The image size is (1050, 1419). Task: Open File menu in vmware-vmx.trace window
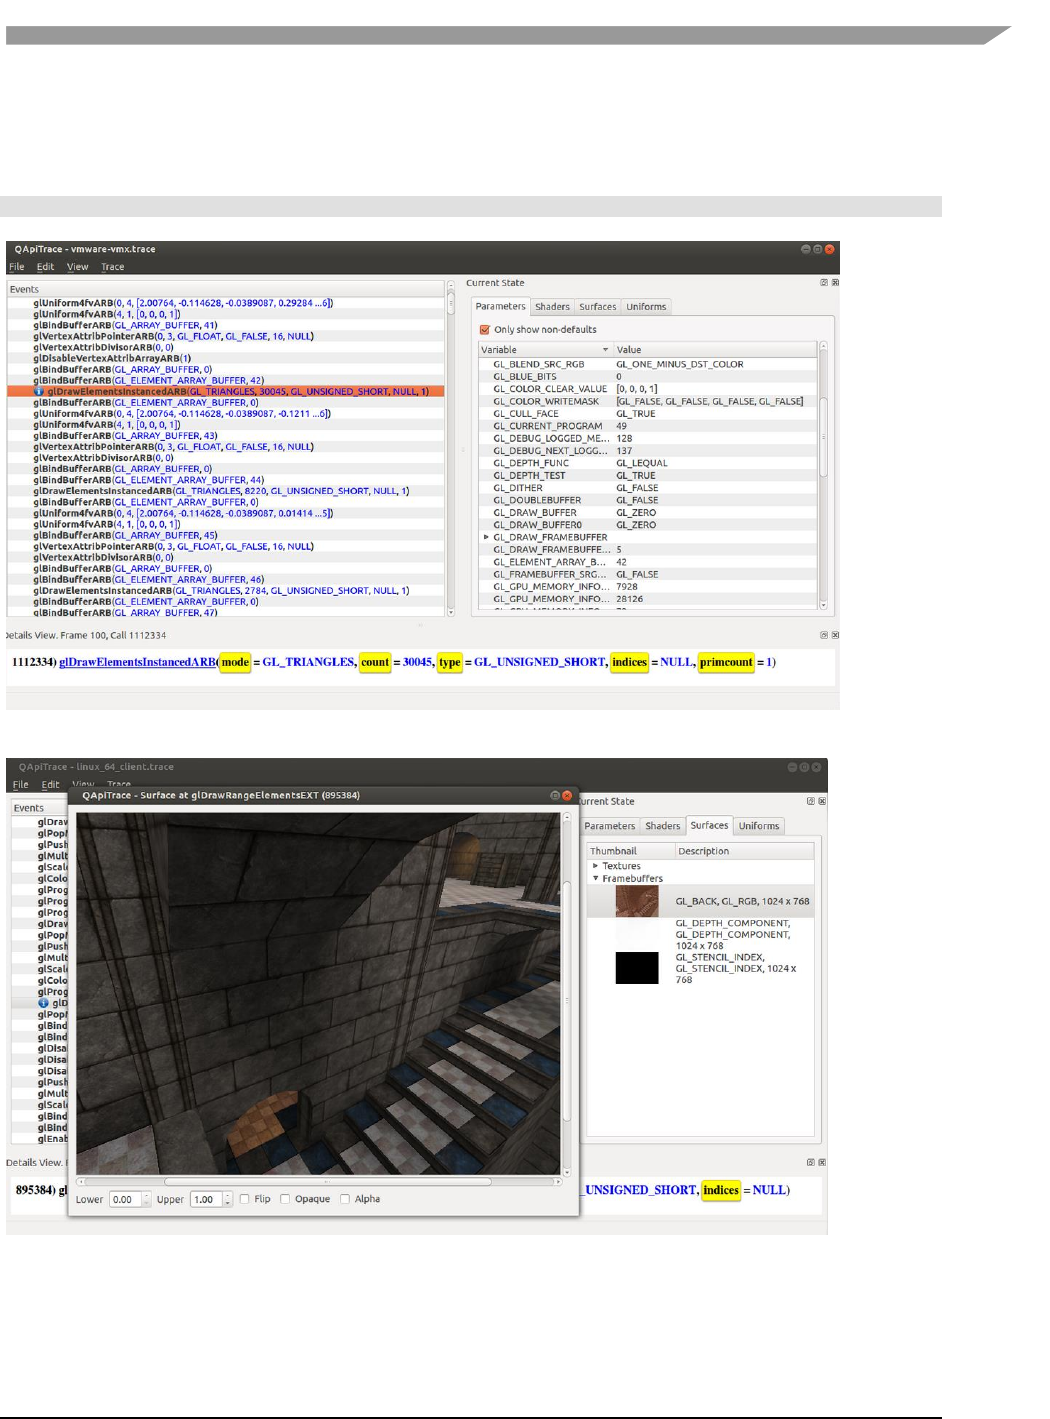(x=16, y=267)
